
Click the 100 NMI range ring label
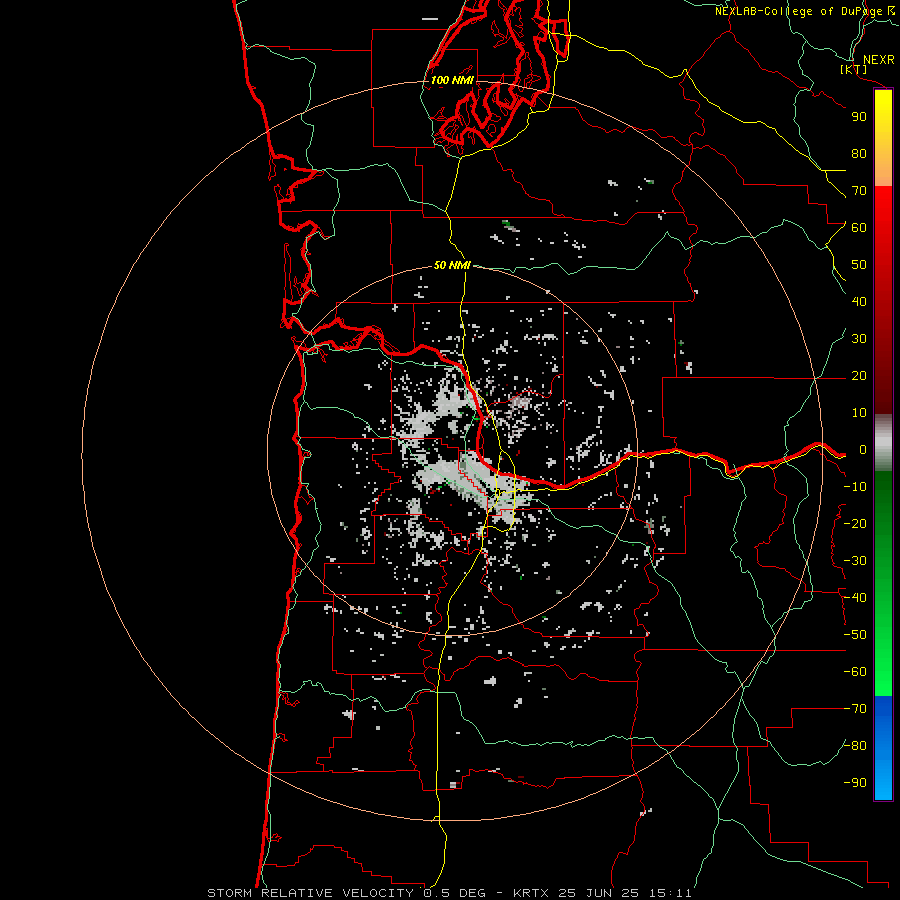pyautogui.click(x=452, y=80)
